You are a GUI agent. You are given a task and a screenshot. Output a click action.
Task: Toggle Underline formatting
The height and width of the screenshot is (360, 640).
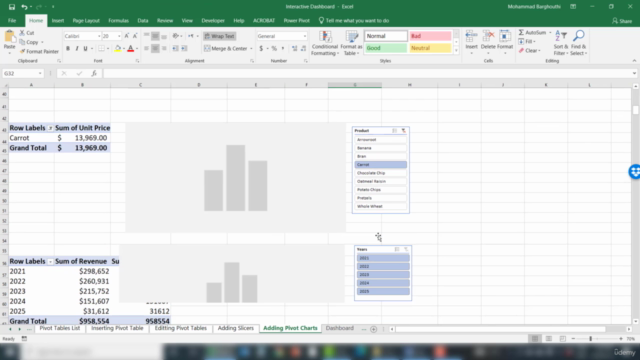coord(85,49)
